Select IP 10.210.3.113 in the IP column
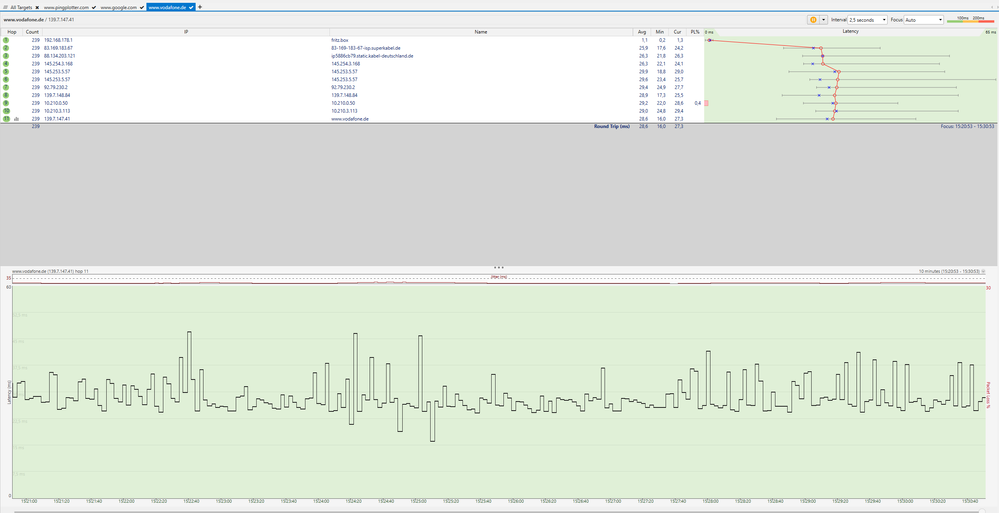This screenshot has width=999, height=513. coord(57,111)
